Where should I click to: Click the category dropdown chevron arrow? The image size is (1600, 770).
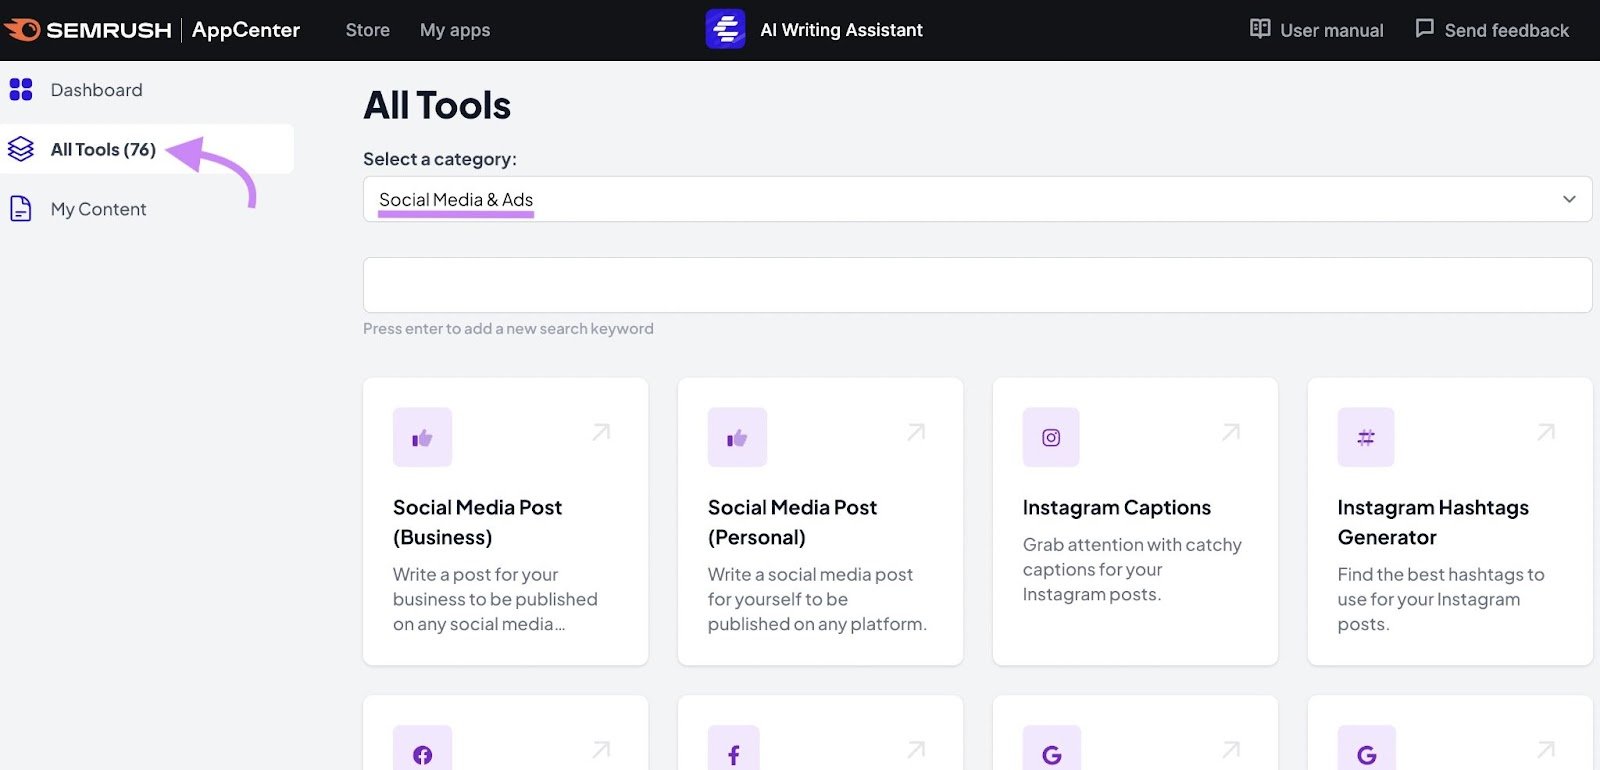[1569, 199]
